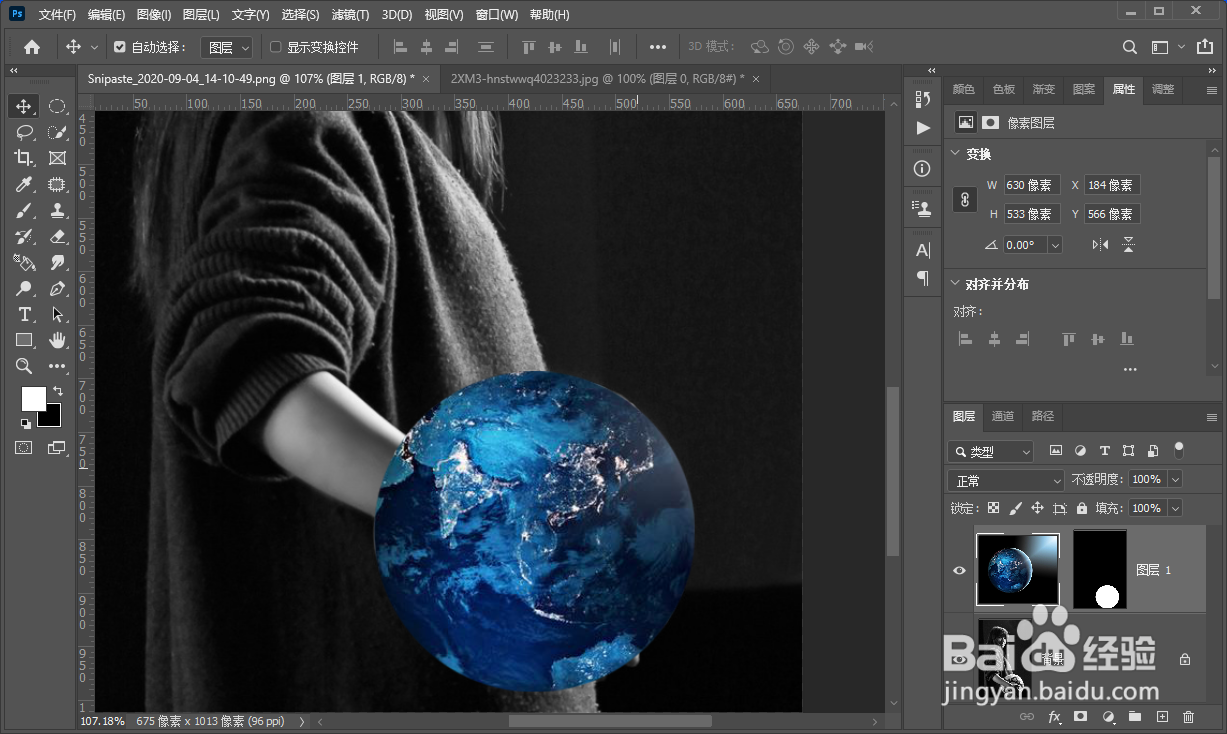Click the W width field 630 像素
1227x734 pixels.
tap(1032, 185)
